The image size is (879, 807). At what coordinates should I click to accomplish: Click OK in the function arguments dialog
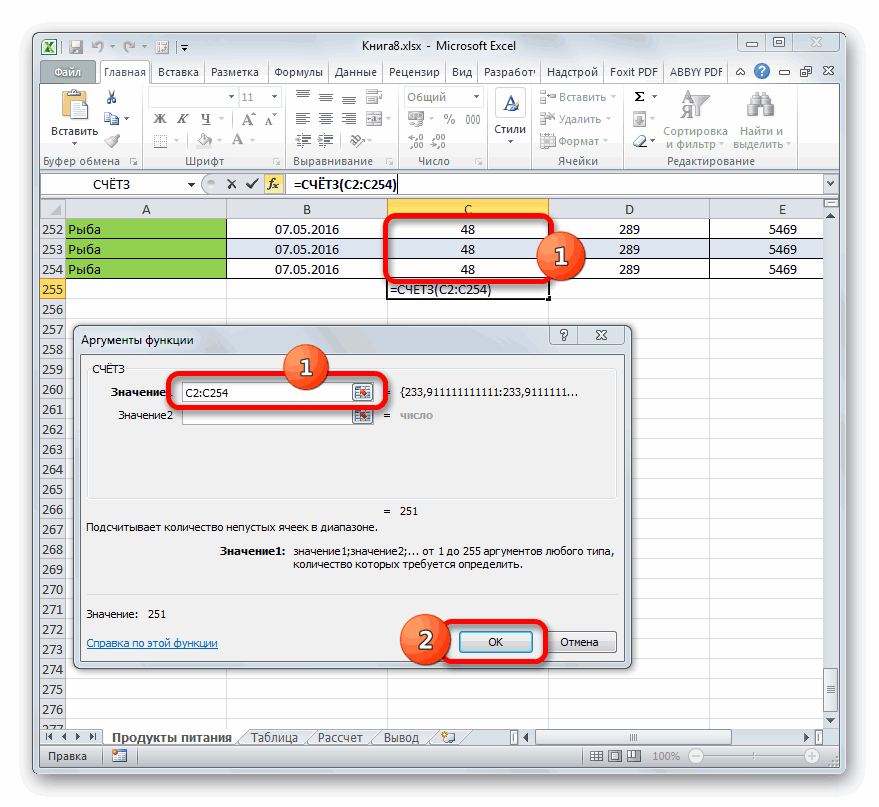[x=496, y=642]
